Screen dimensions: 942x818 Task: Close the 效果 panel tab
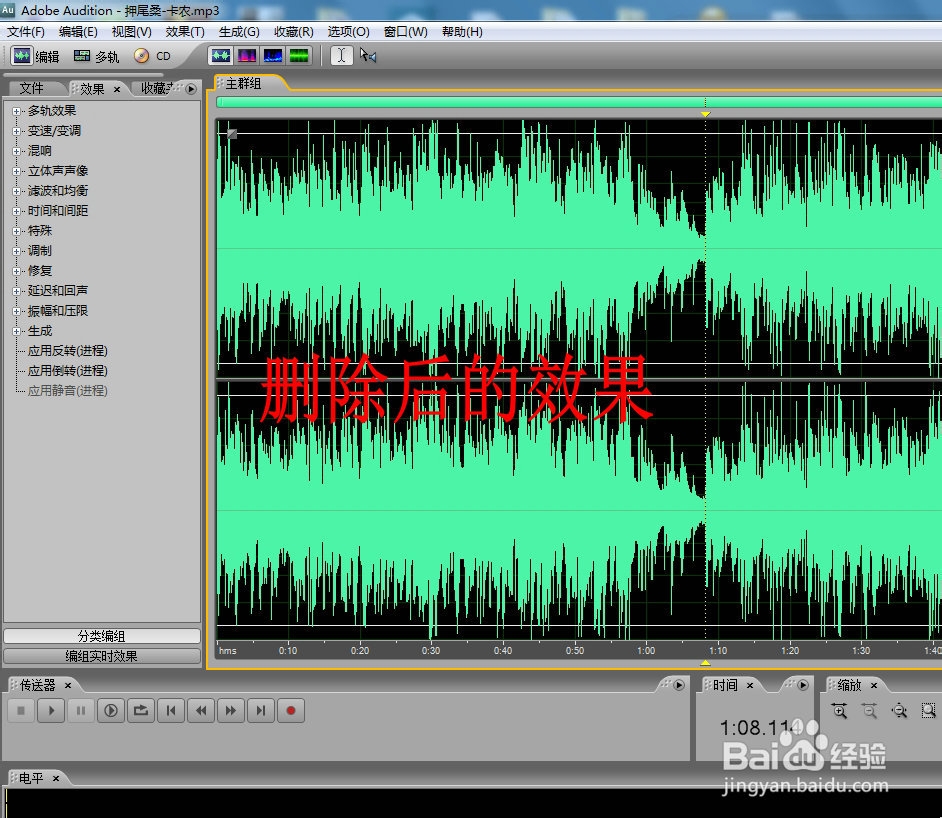[117, 89]
